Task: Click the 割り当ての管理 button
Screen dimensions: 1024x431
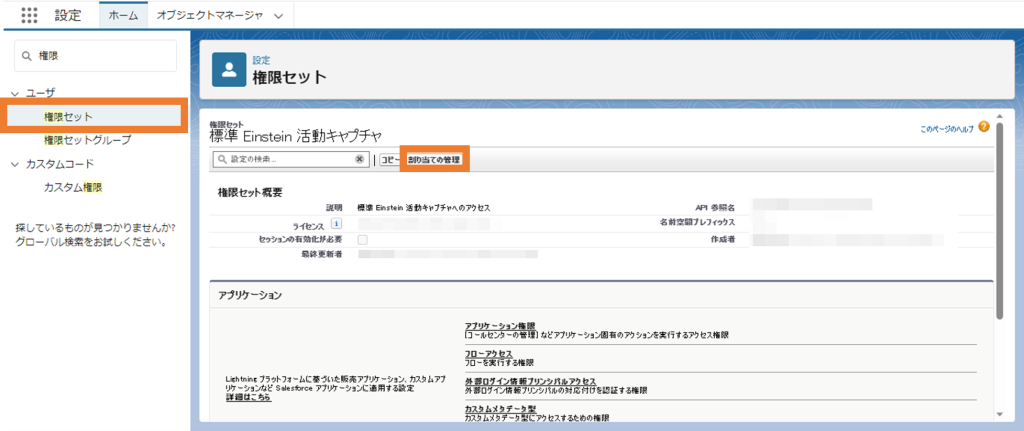Action: pyautogui.click(x=434, y=159)
